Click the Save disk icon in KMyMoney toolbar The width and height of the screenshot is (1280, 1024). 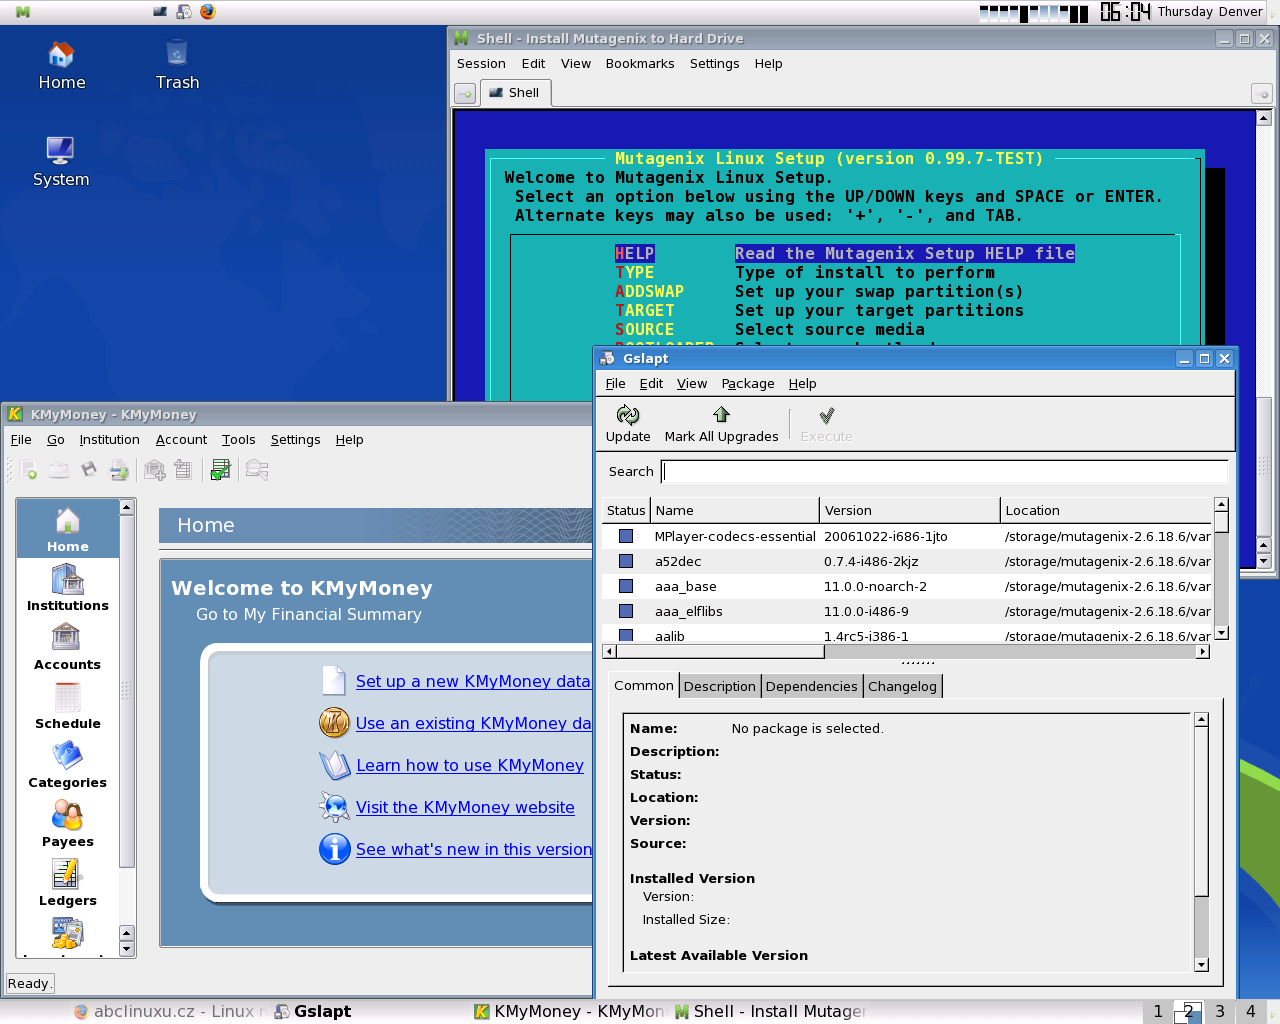click(x=89, y=470)
